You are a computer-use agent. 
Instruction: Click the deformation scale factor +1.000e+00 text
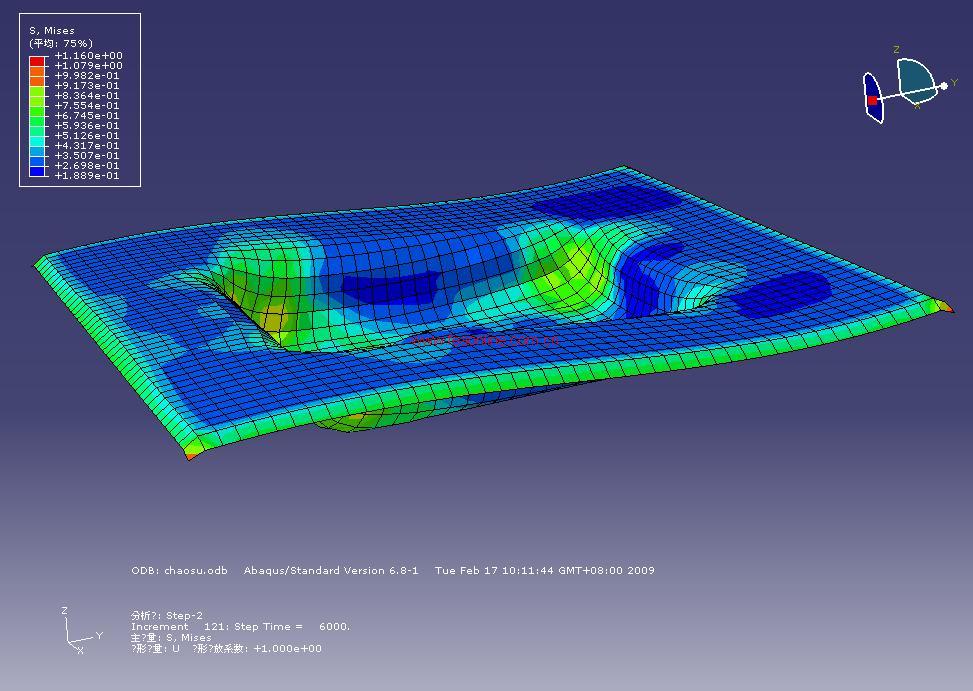pos(288,648)
